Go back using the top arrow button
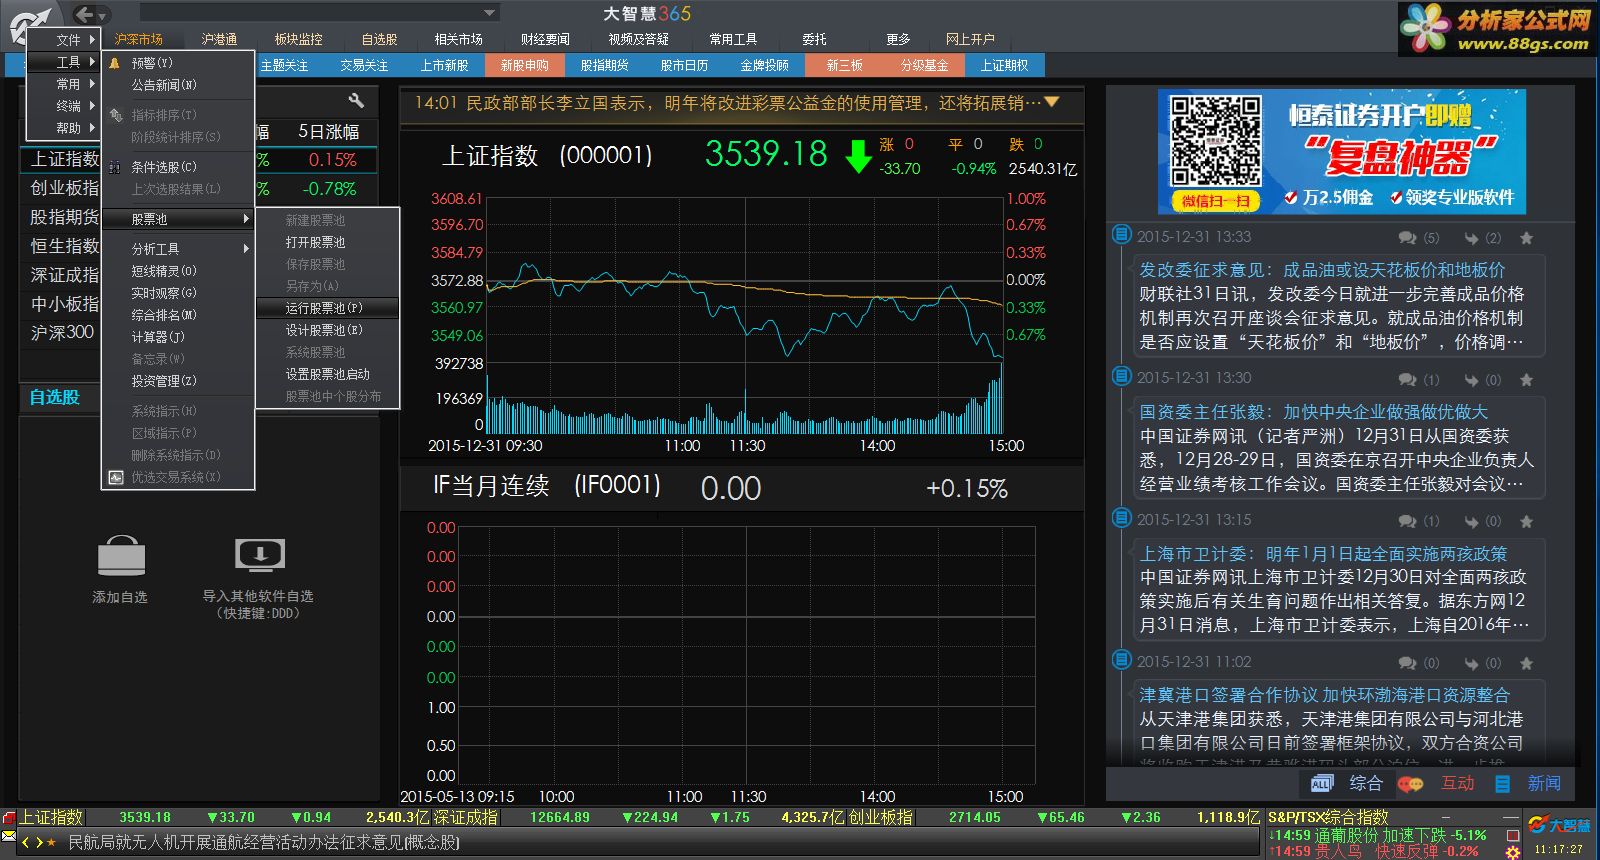Image resolution: width=1600 pixels, height=860 pixels. click(x=84, y=14)
